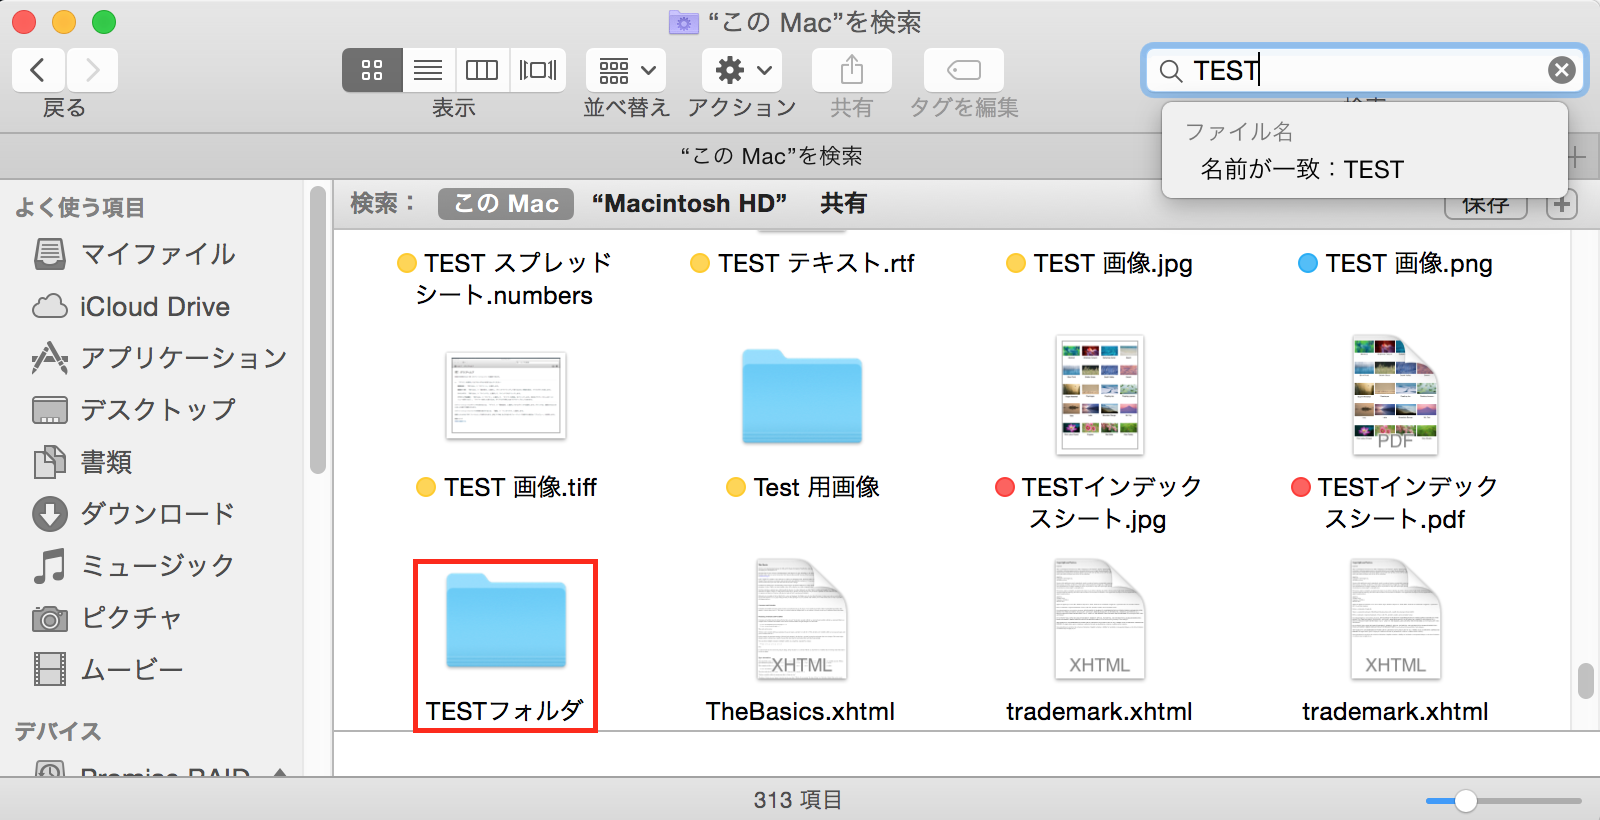Viewport: 1600px width, 820px height.
Task: Select the この Mac search scope
Action: click(506, 204)
